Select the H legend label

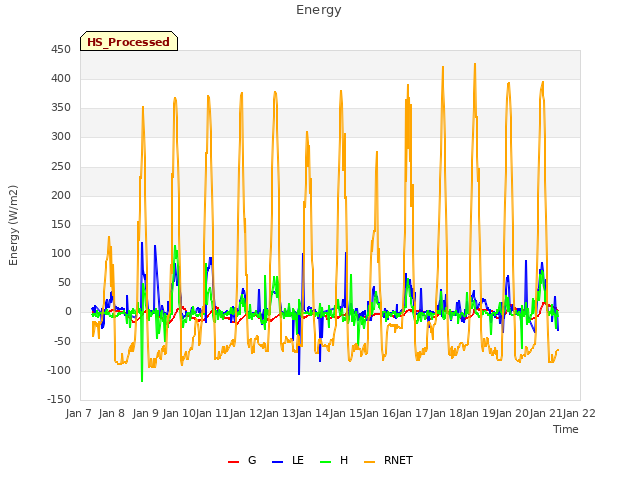344,460
